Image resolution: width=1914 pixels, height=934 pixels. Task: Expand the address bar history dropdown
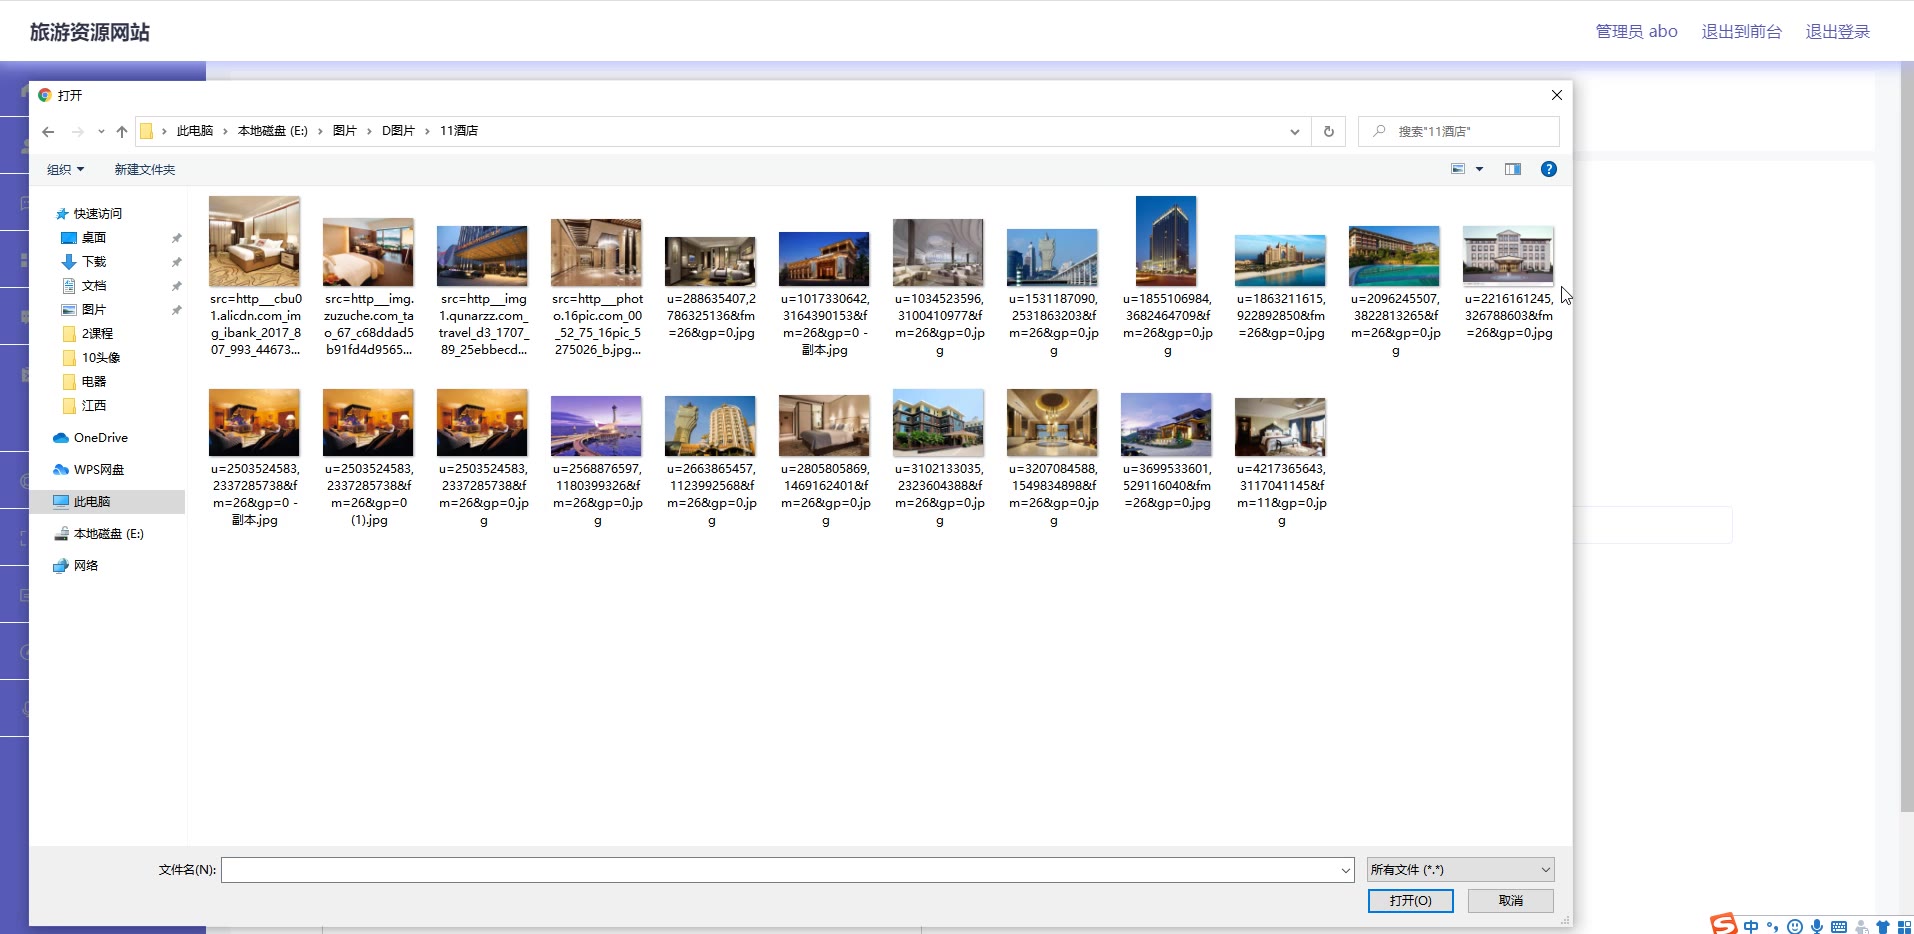point(1295,131)
